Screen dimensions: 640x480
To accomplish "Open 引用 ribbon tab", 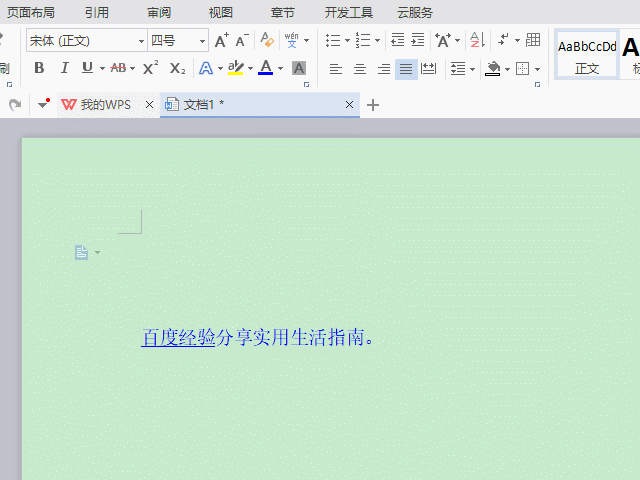I will point(97,13).
